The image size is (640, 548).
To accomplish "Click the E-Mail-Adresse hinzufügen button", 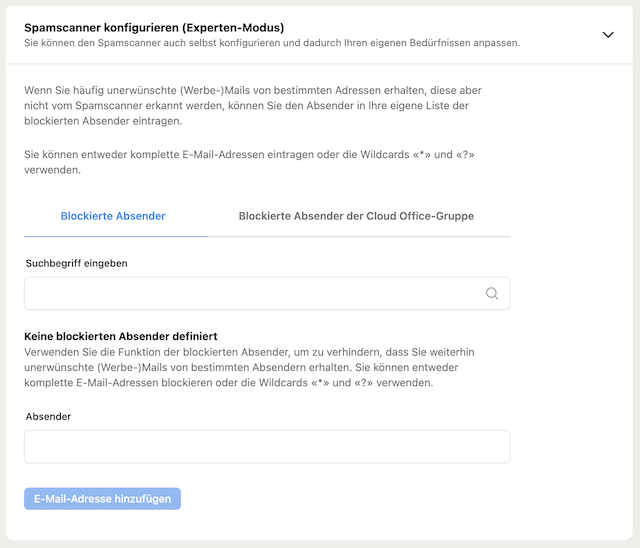I will [x=102, y=499].
